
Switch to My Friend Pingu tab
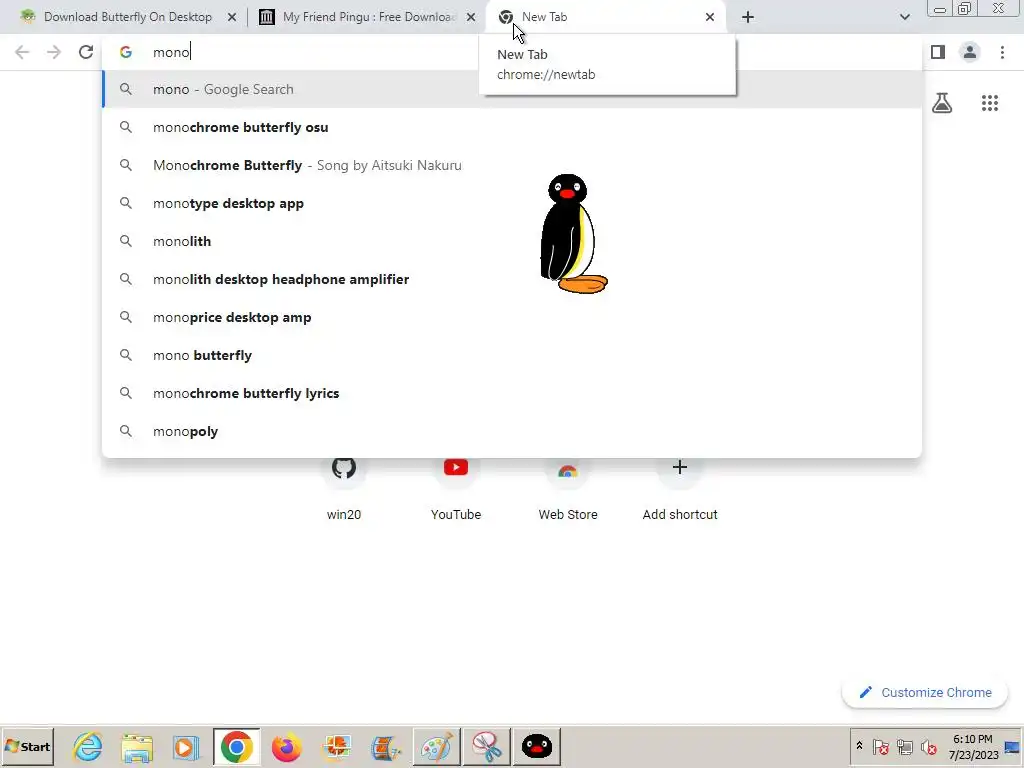[x=369, y=17]
